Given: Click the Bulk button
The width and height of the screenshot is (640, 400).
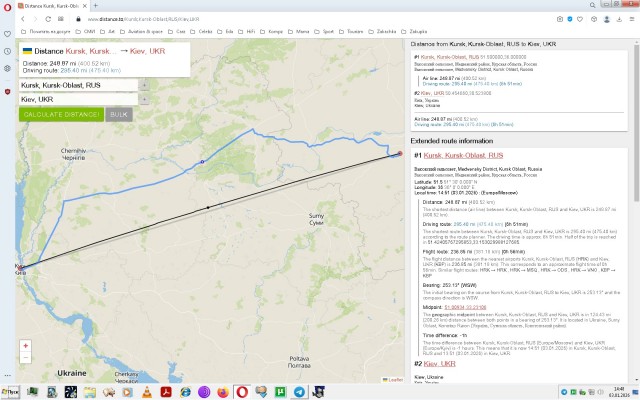Looking at the screenshot, I should point(119,114).
